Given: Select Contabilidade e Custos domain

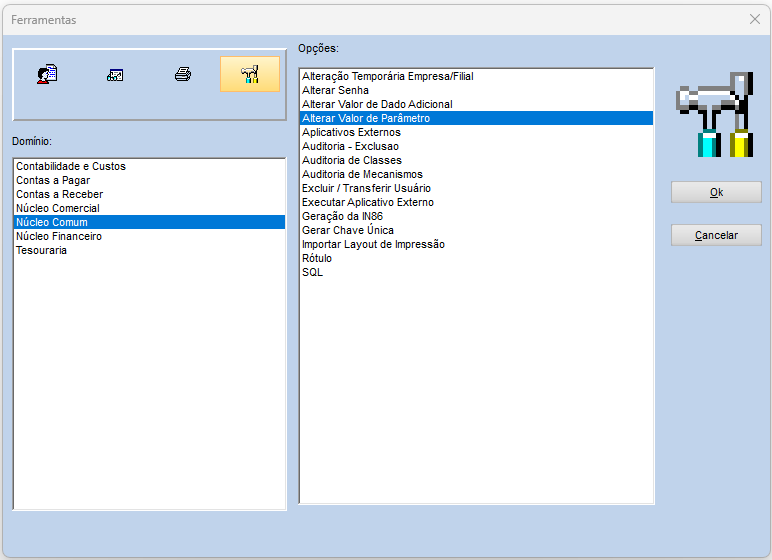Looking at the screenshot, I should coord(71,166).
